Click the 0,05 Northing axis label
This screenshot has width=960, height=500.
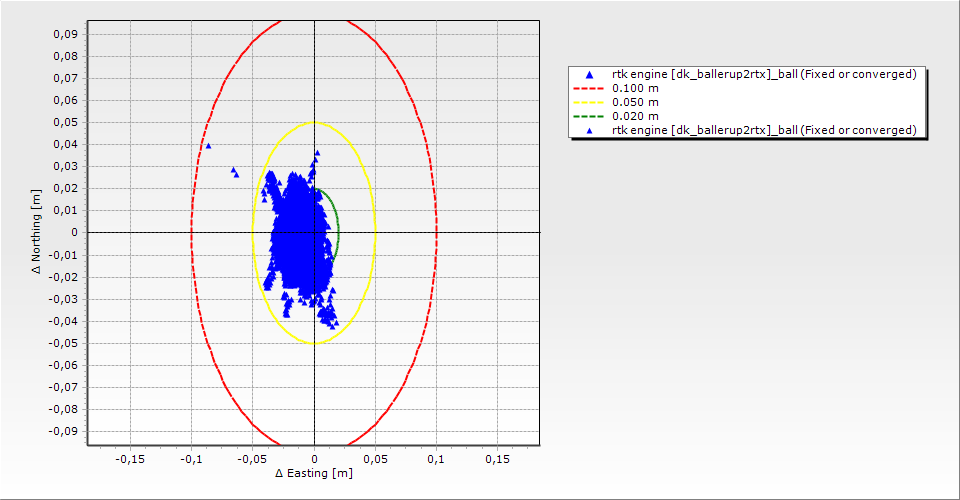coord(66,122)
